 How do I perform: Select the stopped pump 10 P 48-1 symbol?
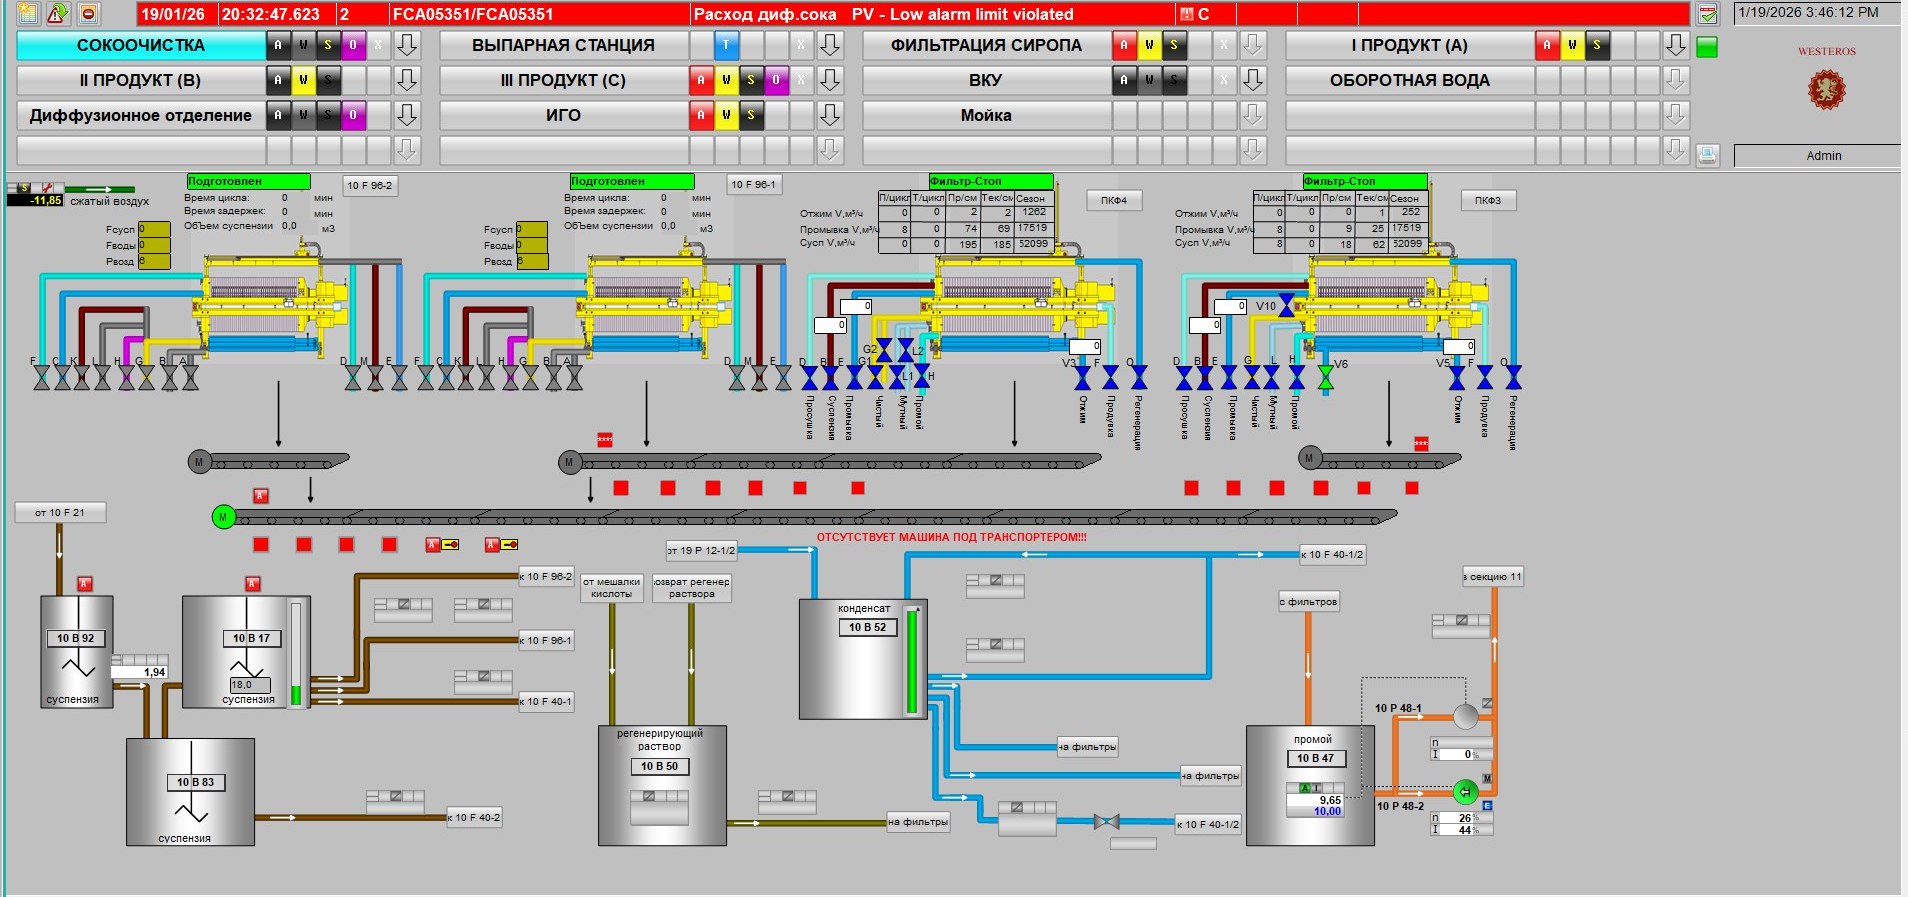tap(1465, 716)
